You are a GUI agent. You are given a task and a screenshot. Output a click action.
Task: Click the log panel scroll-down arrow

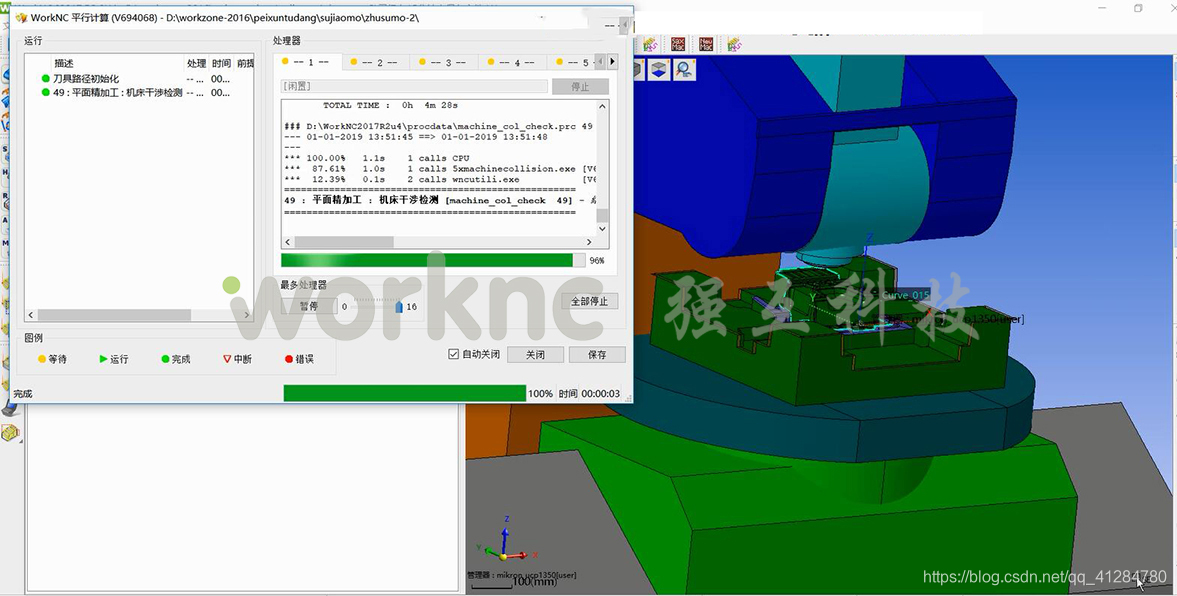(x=602, y=229)
